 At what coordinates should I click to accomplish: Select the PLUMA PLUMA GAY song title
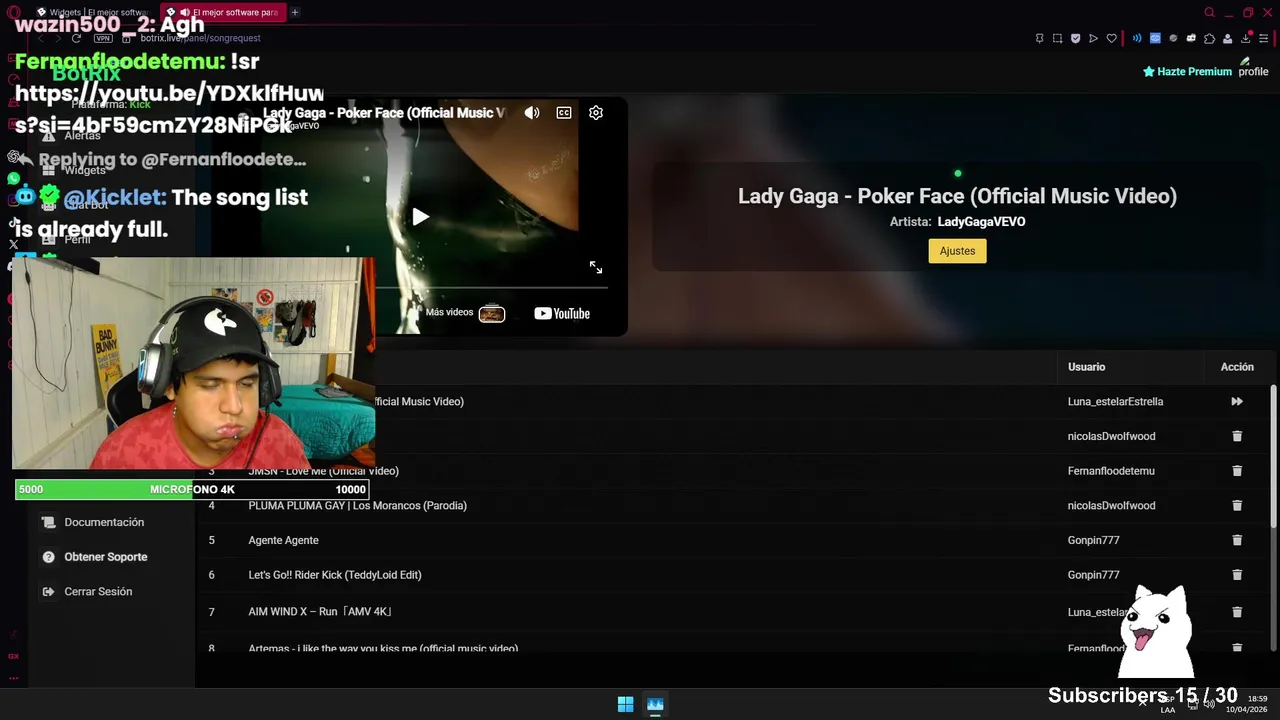coord(357,506)
